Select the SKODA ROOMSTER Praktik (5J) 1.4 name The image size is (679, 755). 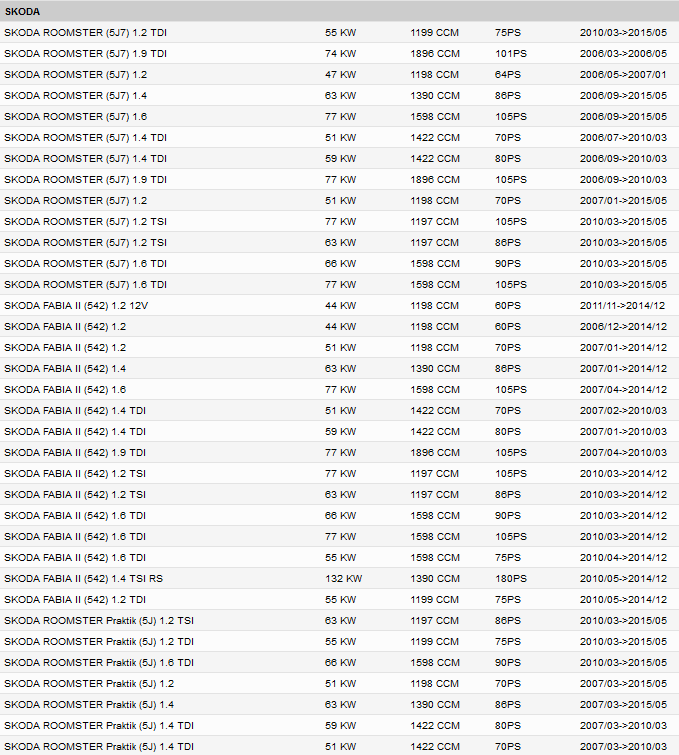(x=89, y=705)
